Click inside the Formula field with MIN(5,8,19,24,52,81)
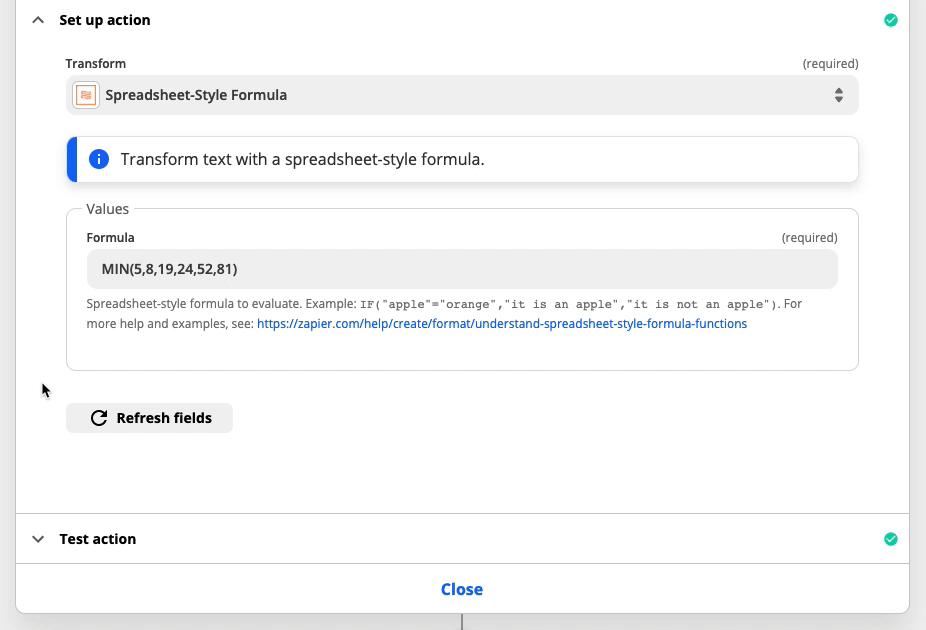The height and width of the screenshot is (630, 926). [x=462, y=269]
